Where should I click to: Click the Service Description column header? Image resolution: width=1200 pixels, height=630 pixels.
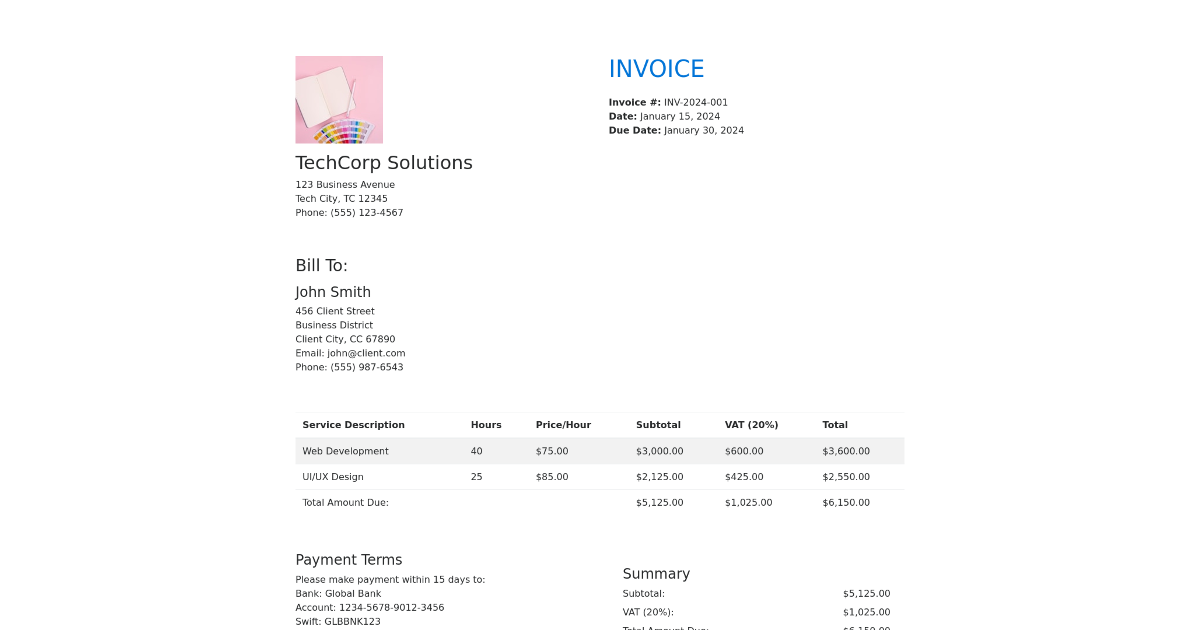click(353, 425)
